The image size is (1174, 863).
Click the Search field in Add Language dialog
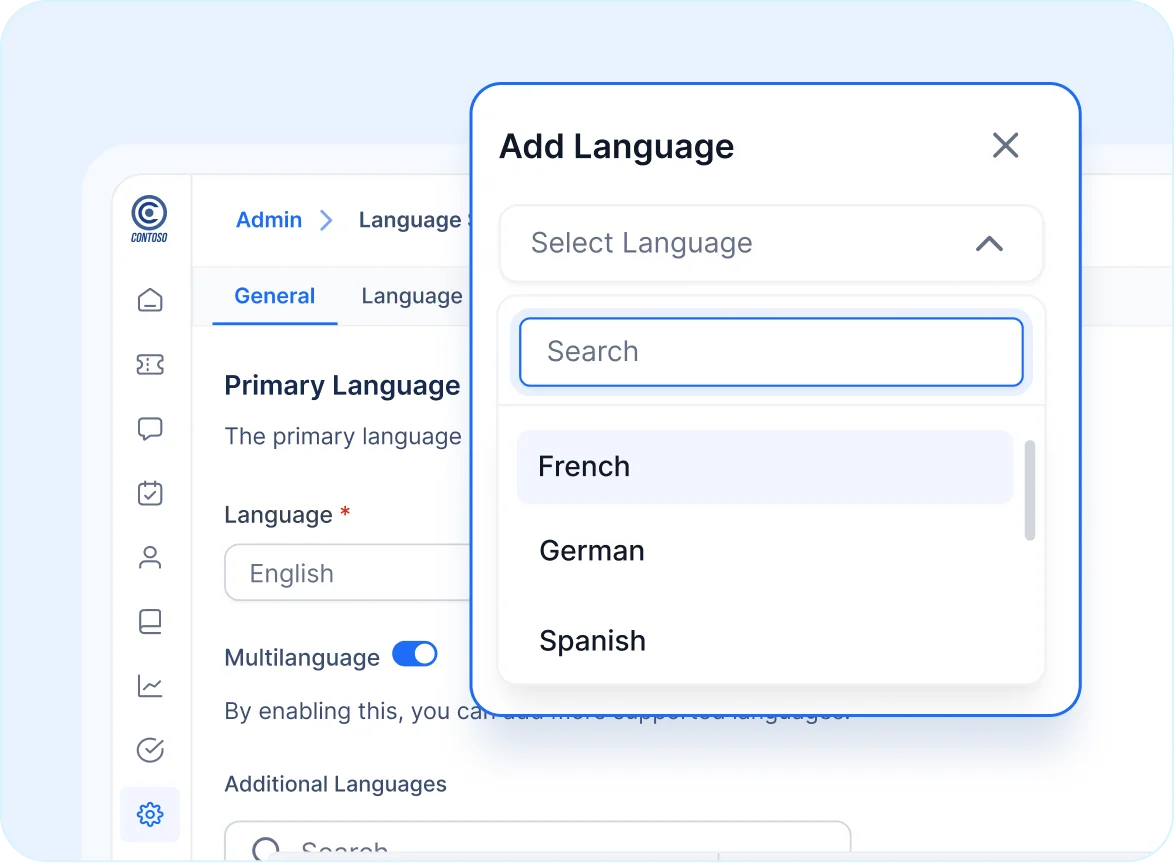pos(770,351)
